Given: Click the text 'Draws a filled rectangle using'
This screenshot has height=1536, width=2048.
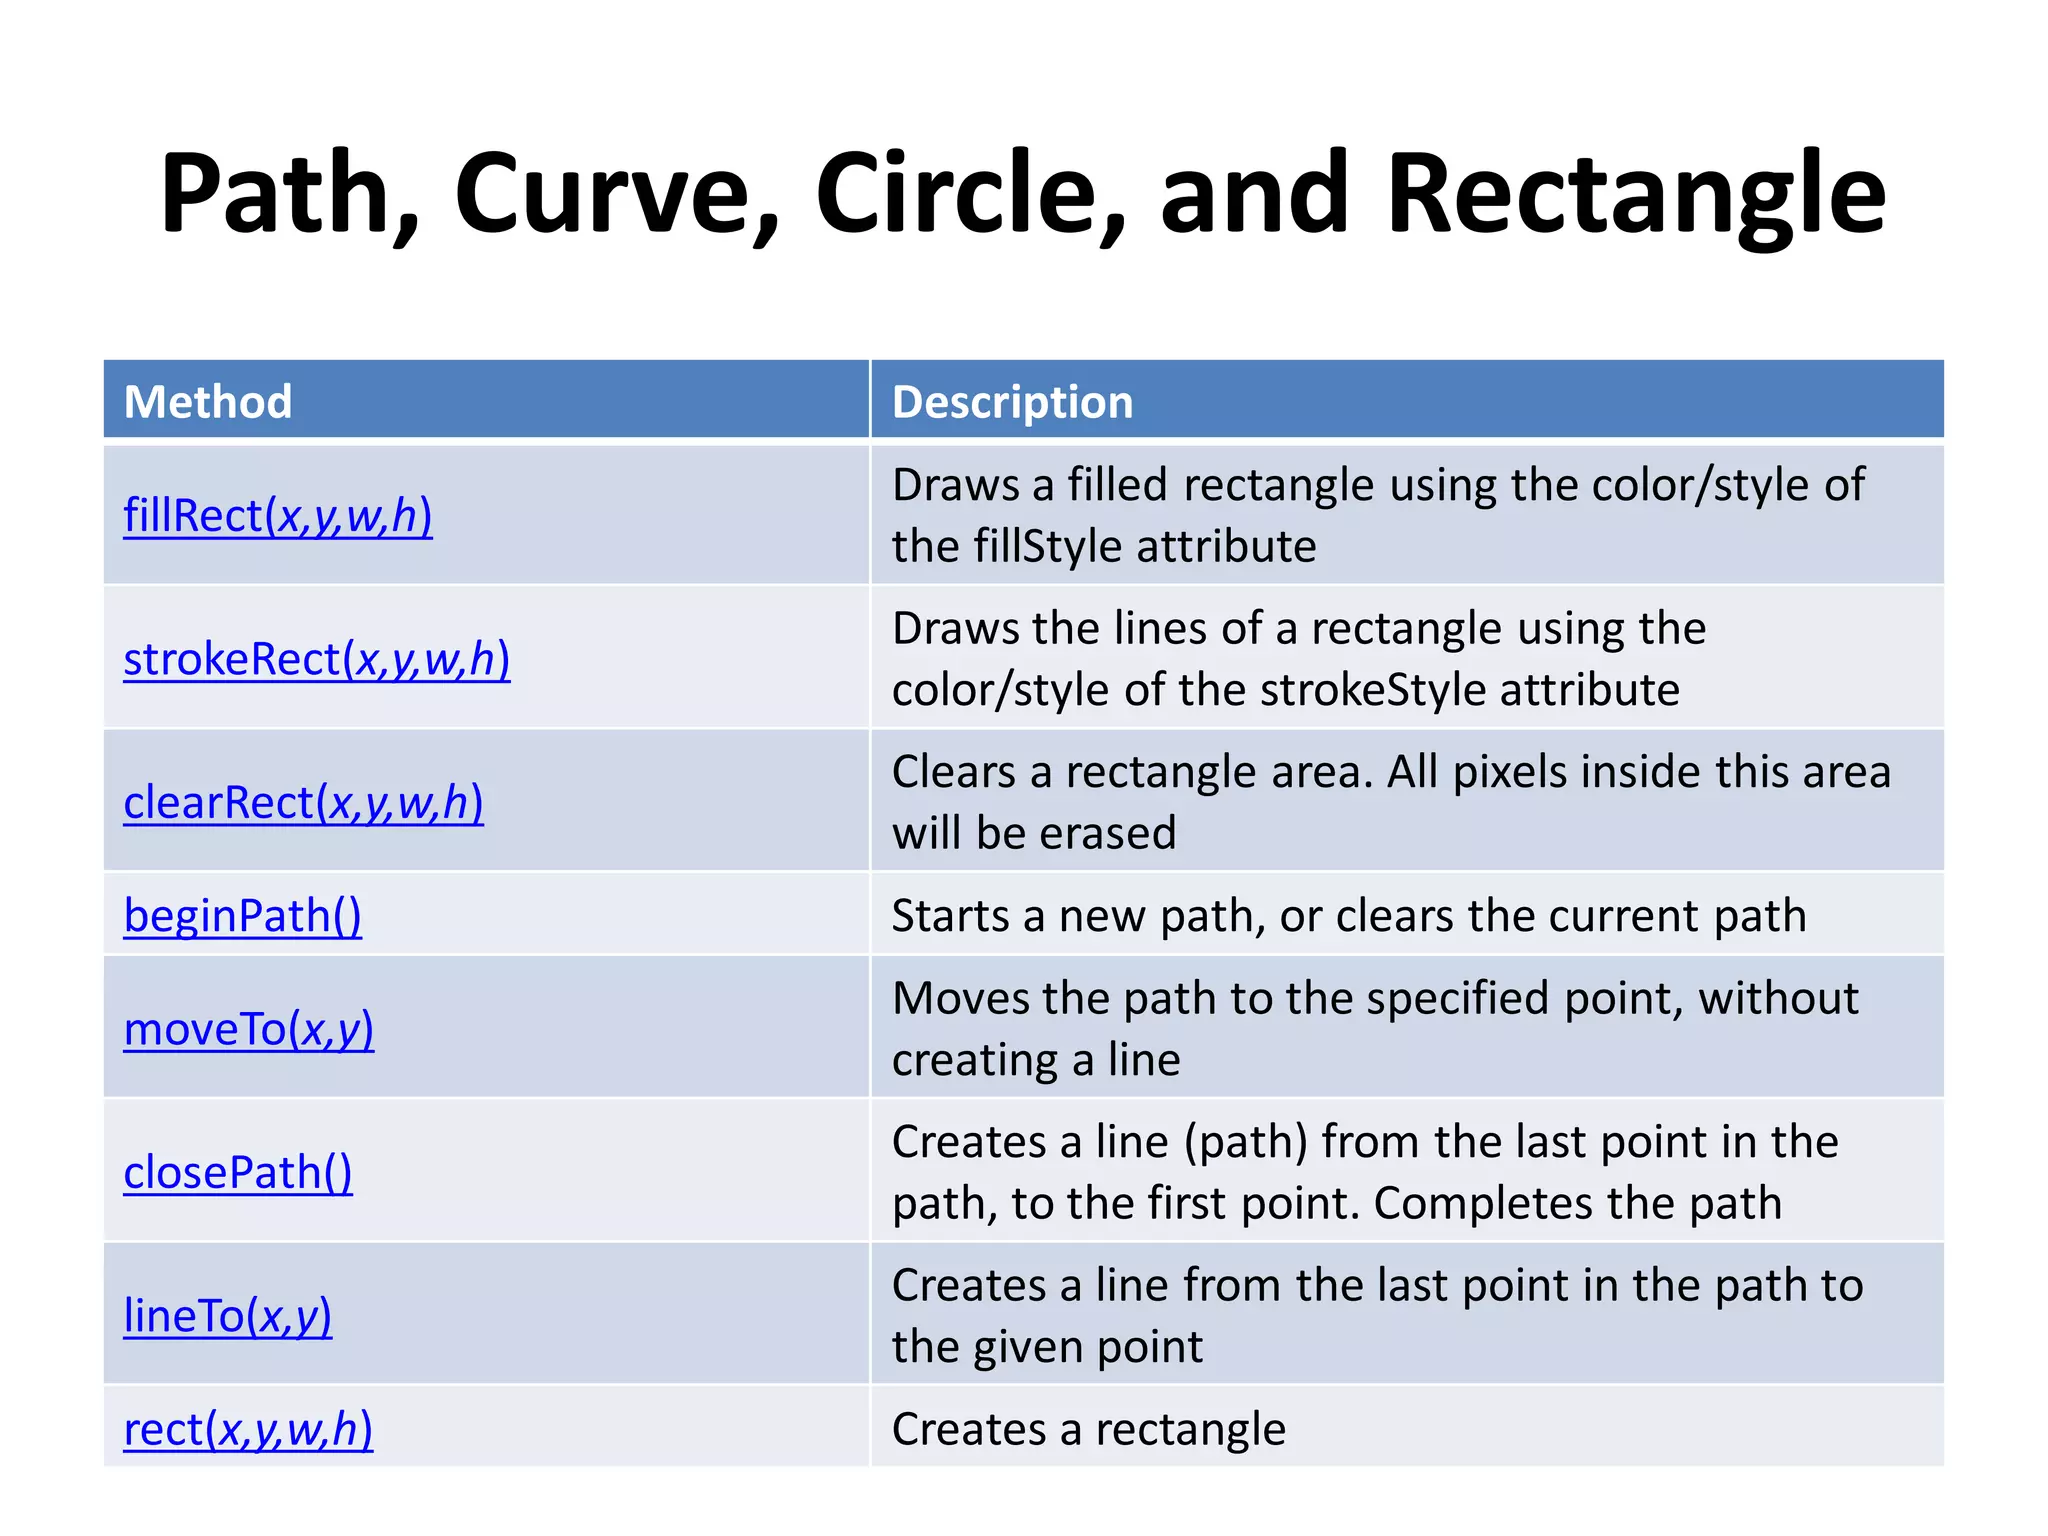Looking at the screenshot, I should click(x=1195, y=485).
